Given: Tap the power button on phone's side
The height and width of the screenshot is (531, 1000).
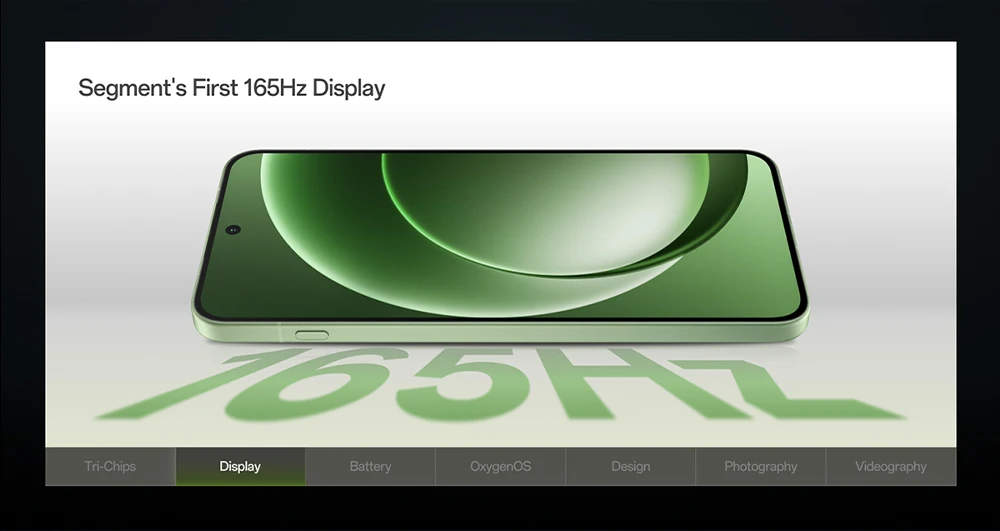Looking at the screenshot, I should (312, 335).
